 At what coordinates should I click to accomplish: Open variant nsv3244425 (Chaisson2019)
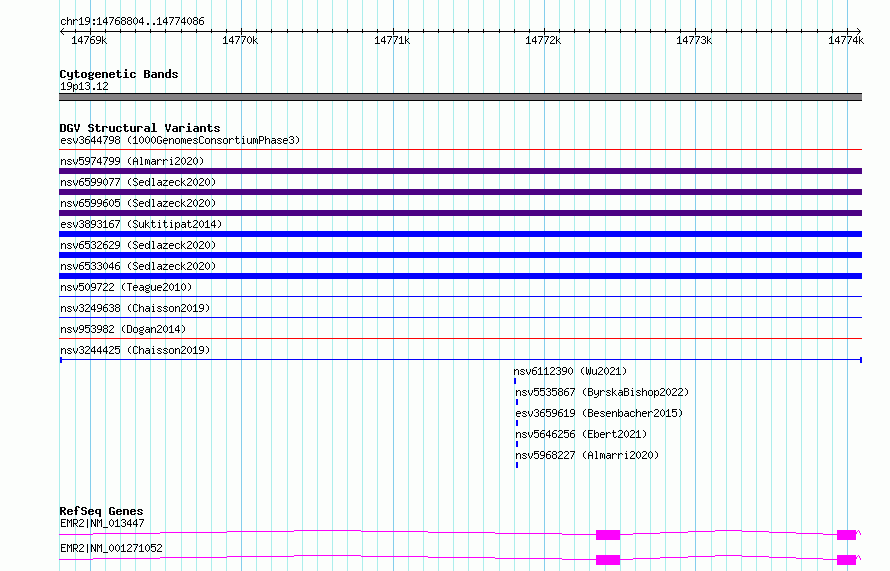click(x=135, y=350)
